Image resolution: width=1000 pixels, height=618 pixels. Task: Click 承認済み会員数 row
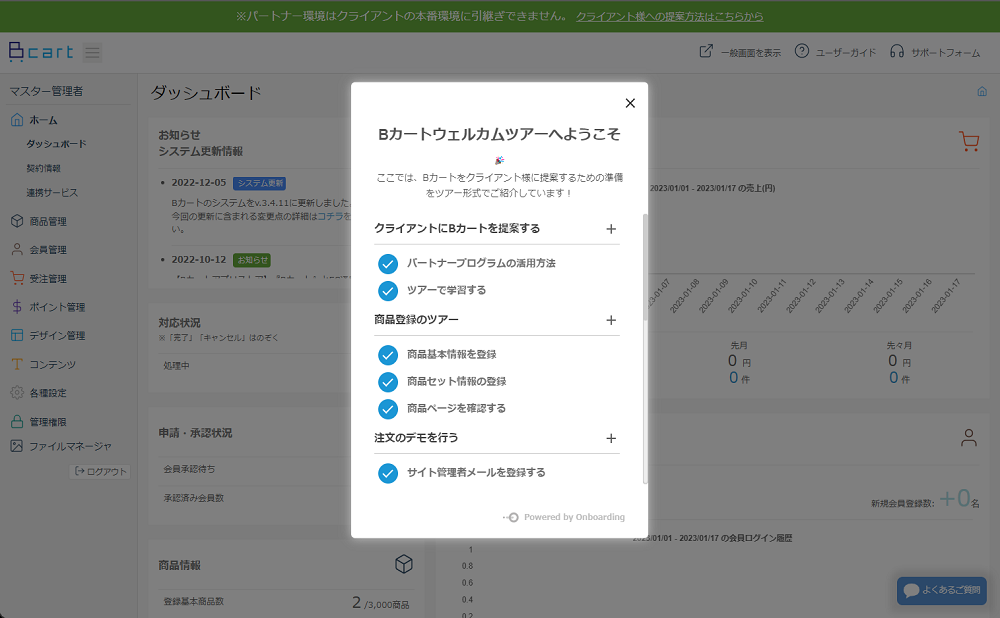pos(255,498)
